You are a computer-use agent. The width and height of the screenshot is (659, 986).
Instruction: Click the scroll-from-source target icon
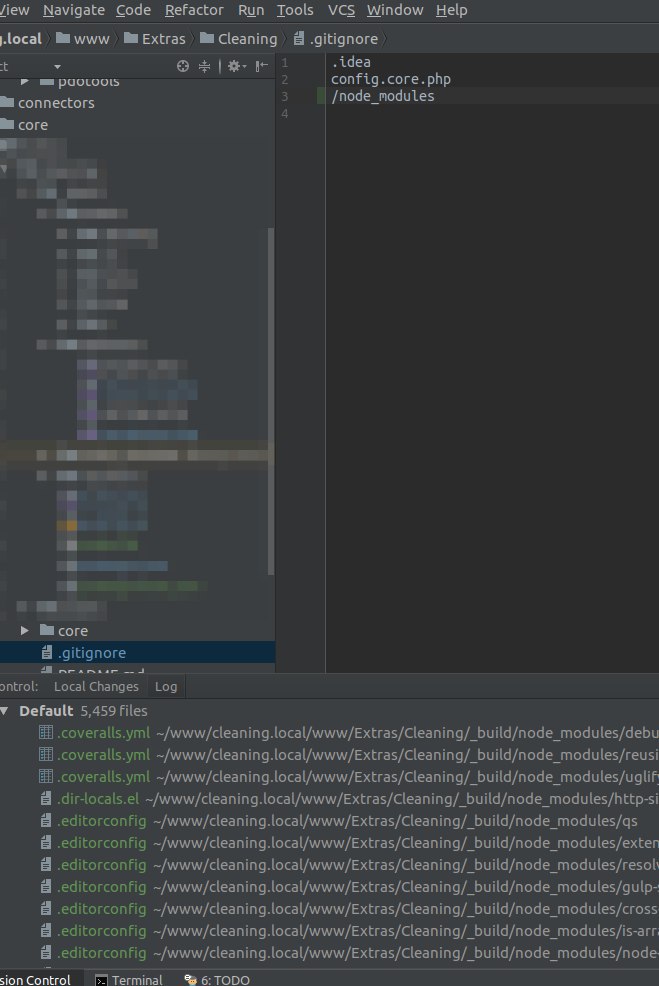pos(182,66)
